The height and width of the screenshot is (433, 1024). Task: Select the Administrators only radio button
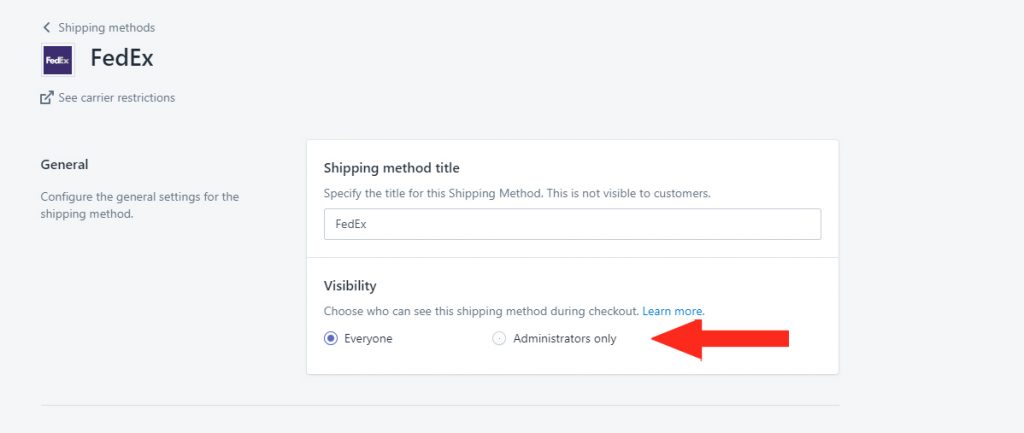coord(499,339)
